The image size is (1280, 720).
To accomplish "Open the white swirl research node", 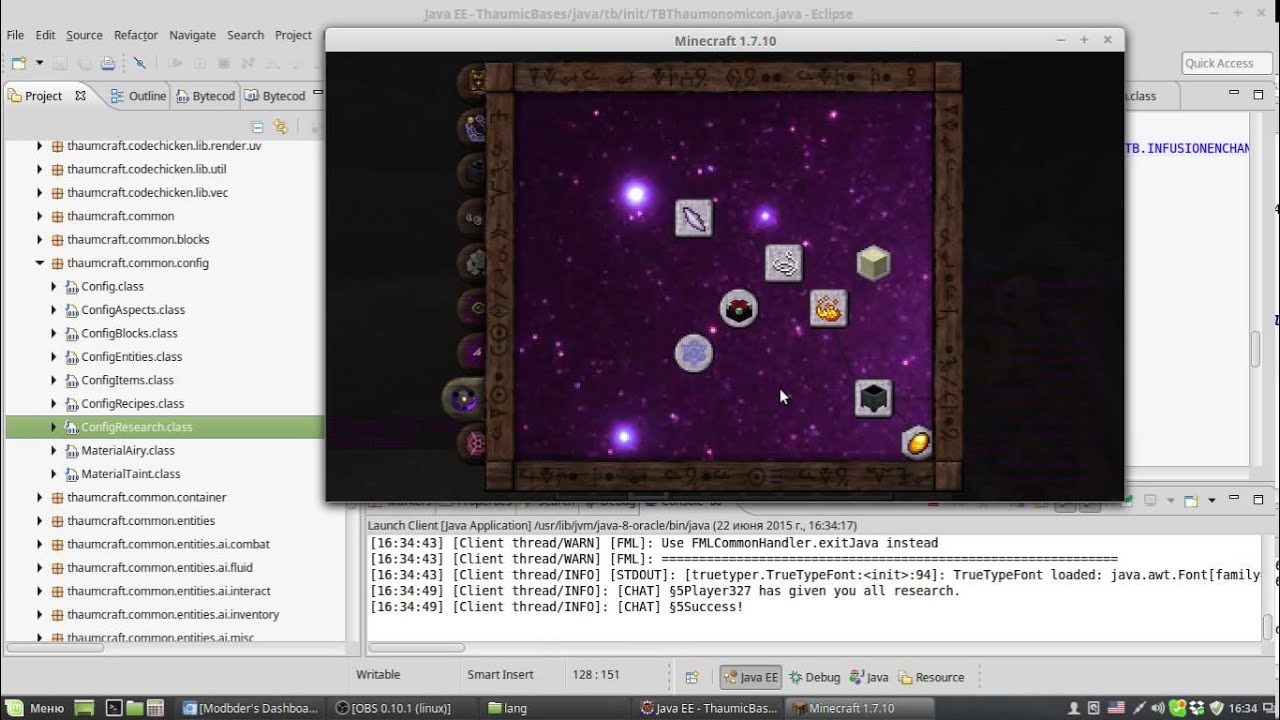I will click(785, 263).
